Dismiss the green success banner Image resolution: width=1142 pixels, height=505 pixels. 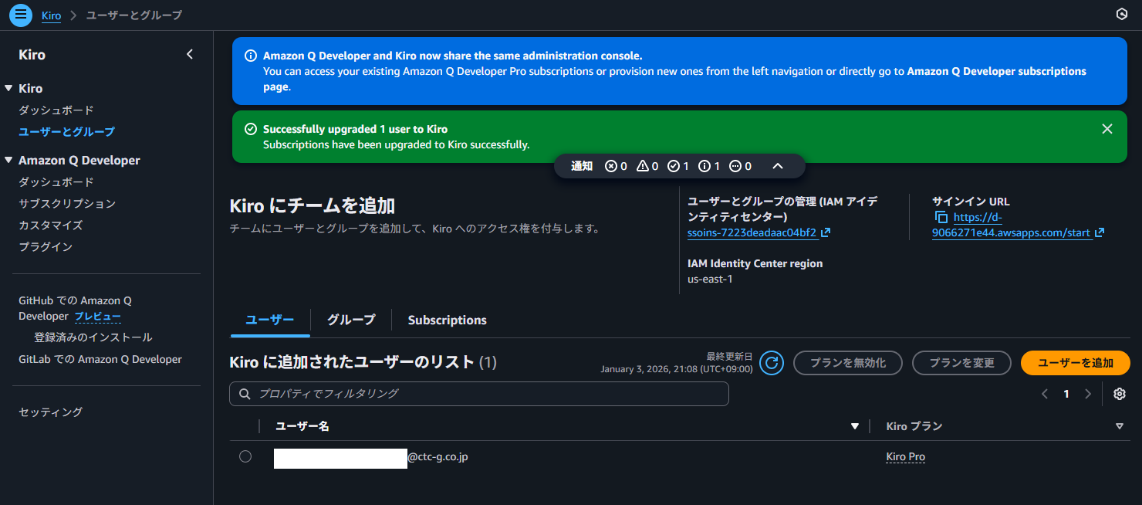pyautogui.click(x=1107, y=129)
